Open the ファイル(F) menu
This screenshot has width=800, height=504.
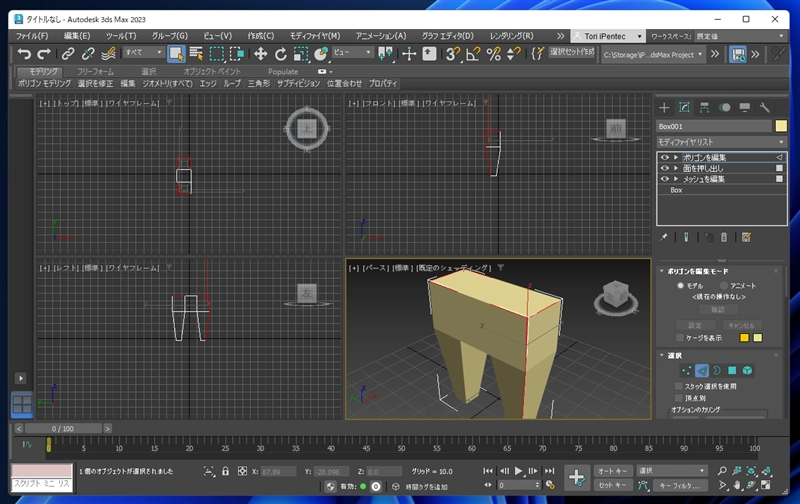pyautogui.click(x=32, y=36)
